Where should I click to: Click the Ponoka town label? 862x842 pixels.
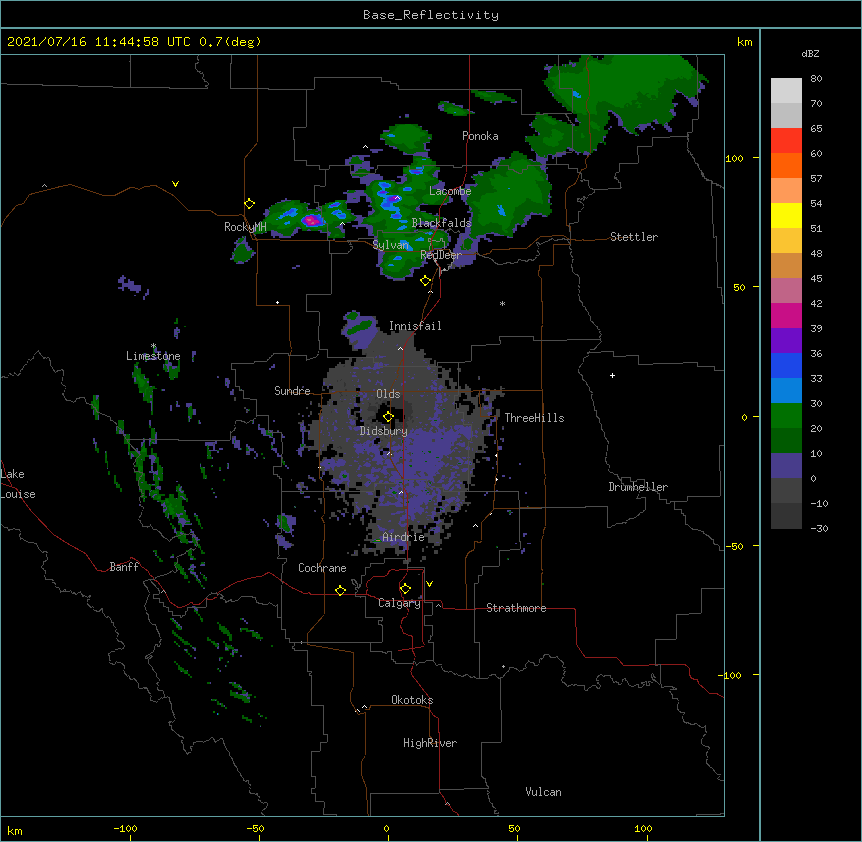click(480, 136)
